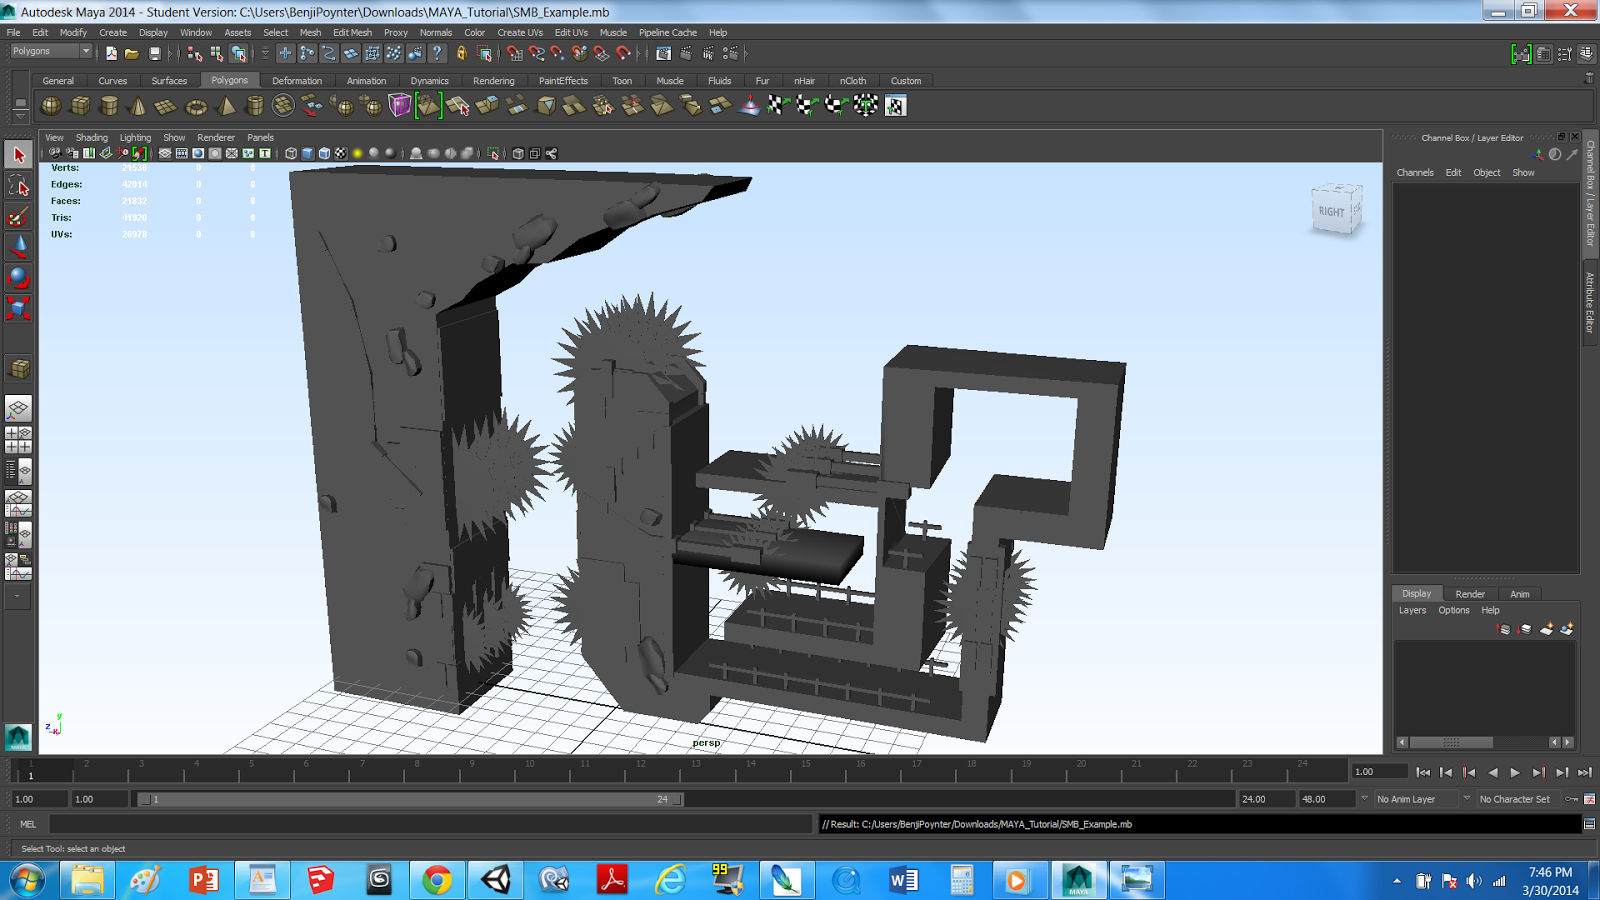Toggle the auto keyframe button
This screenshot has height=900, width=1600.
(1573, 799)
